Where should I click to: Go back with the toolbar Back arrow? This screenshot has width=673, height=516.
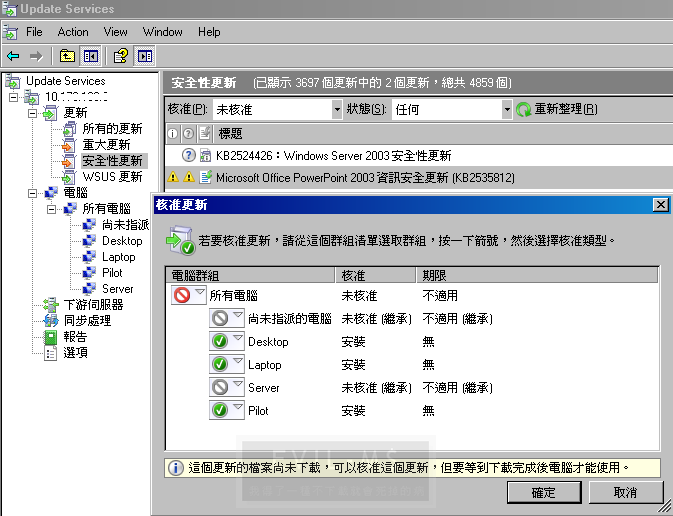13,56
